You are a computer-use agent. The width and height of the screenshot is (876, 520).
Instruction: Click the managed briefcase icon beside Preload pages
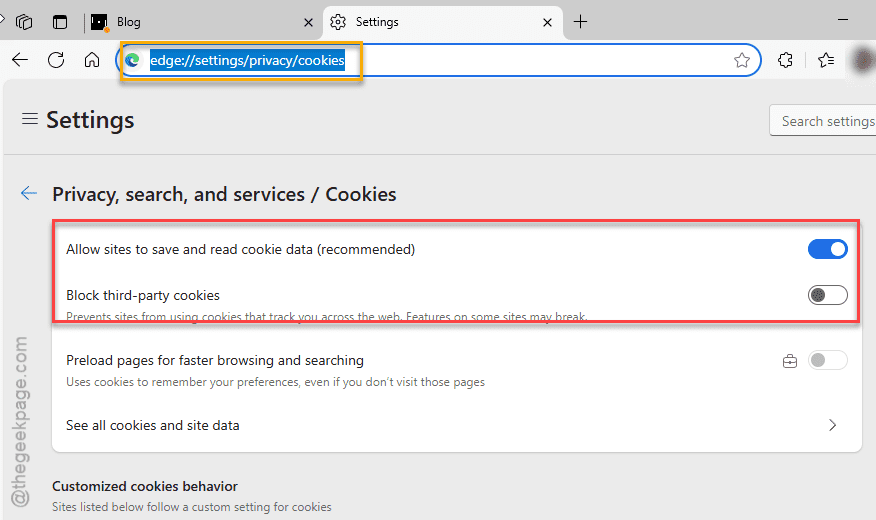point(790,361)
